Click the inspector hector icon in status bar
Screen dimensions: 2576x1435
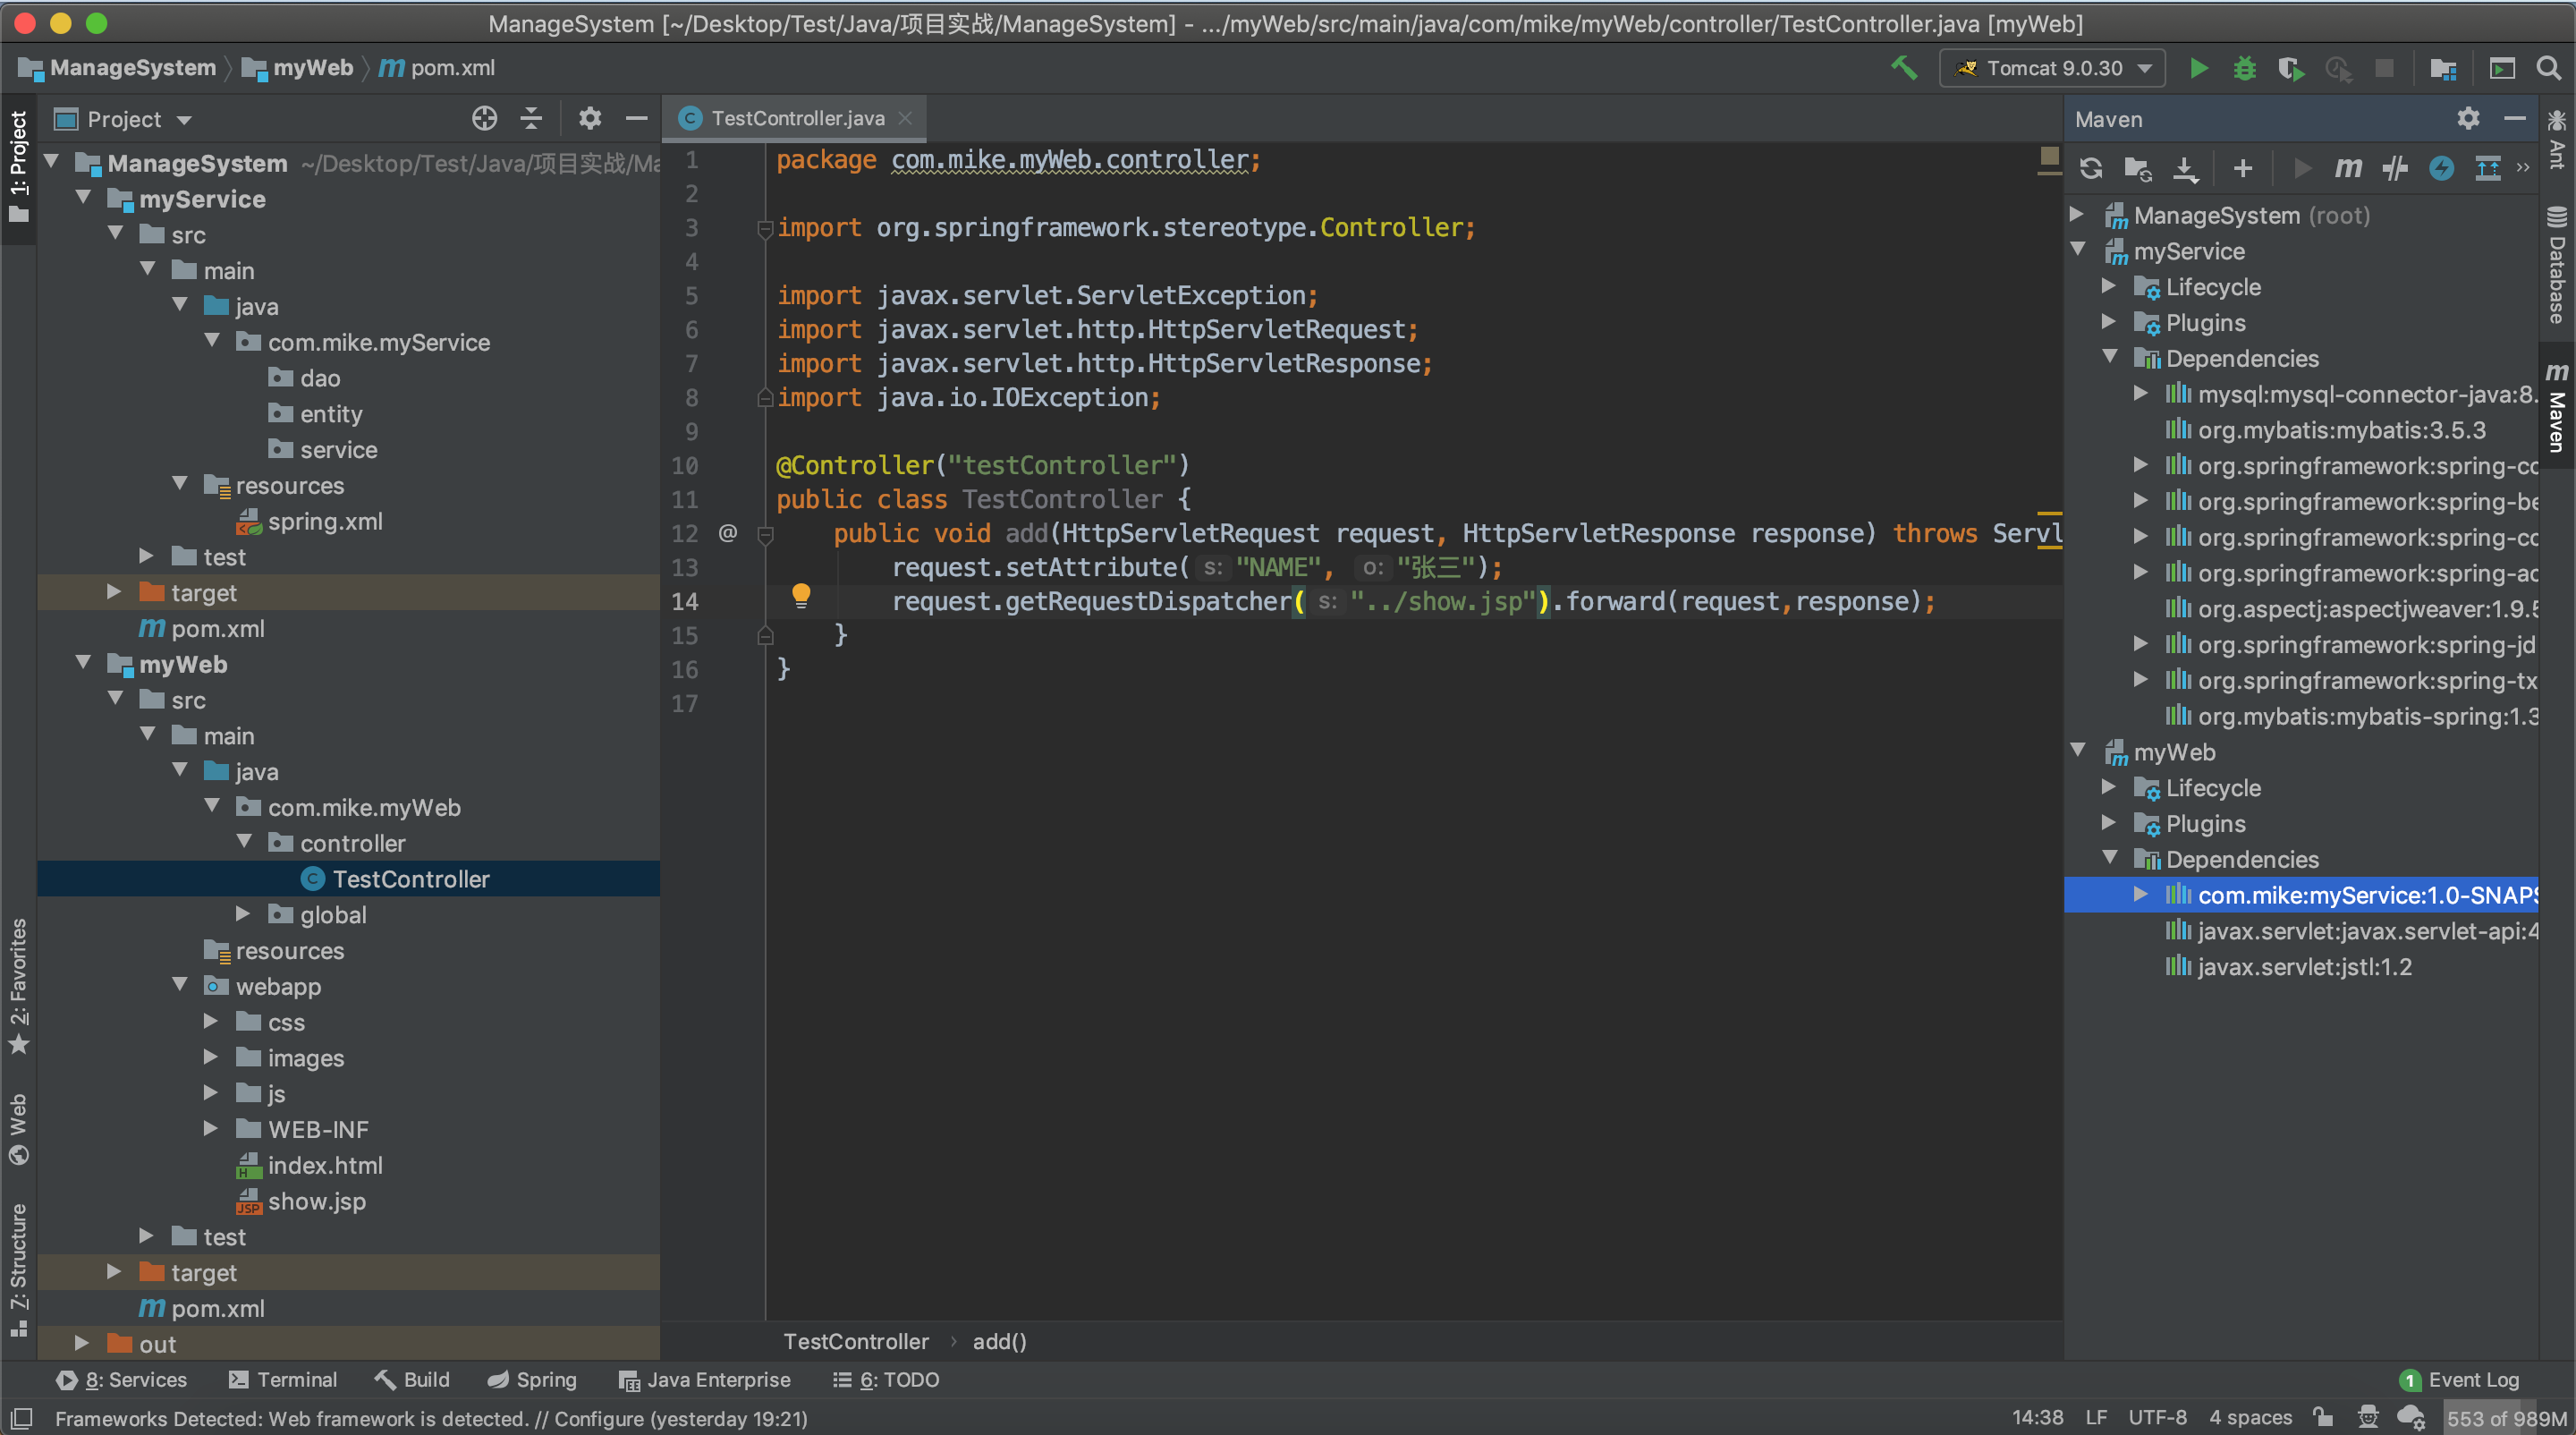click(2368, 1417)
